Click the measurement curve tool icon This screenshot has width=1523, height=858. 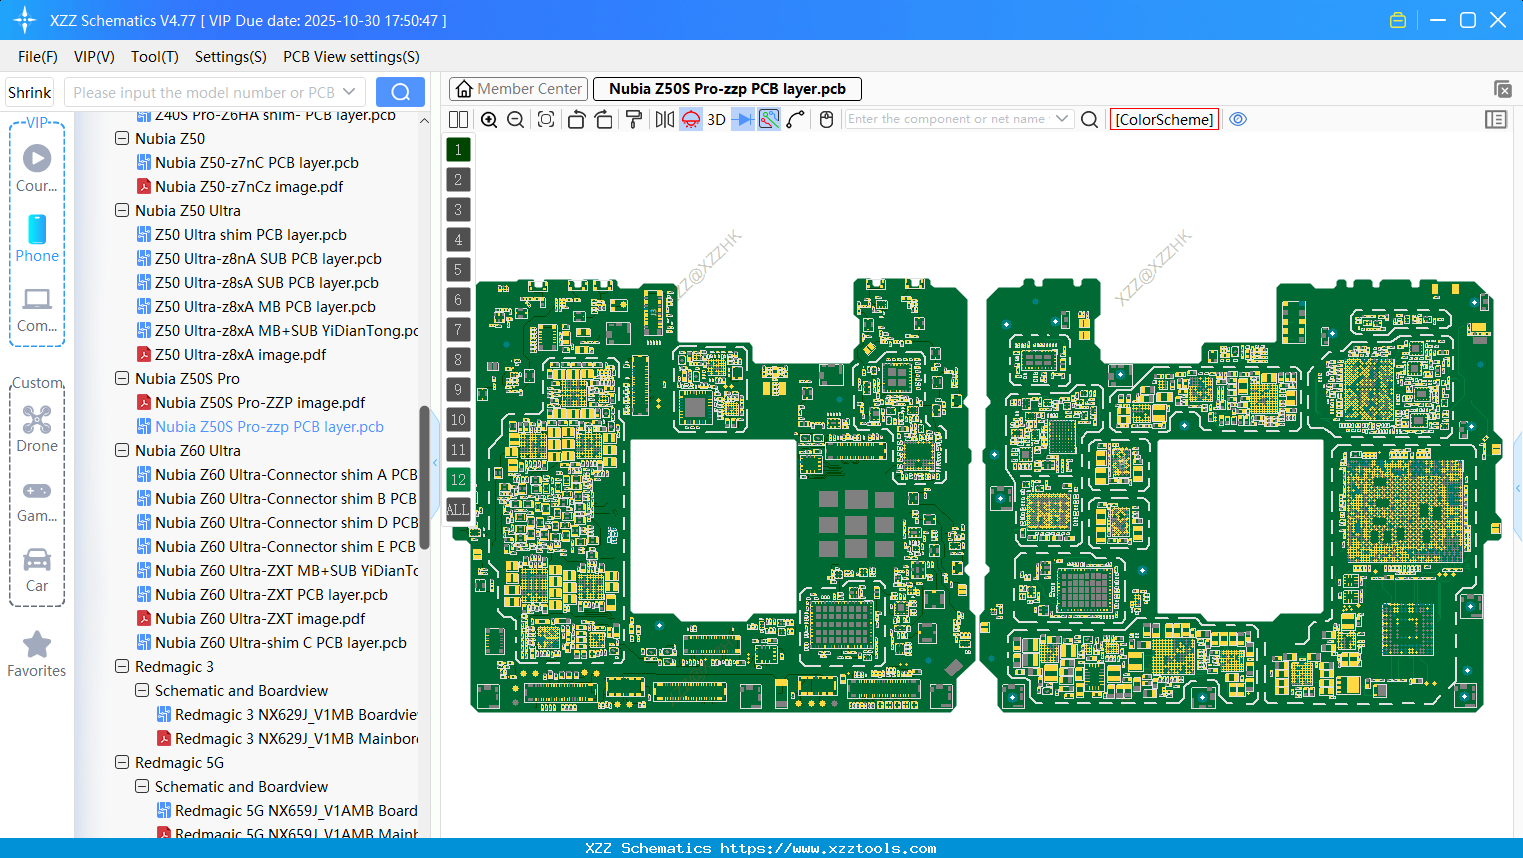tap(797, 119)
